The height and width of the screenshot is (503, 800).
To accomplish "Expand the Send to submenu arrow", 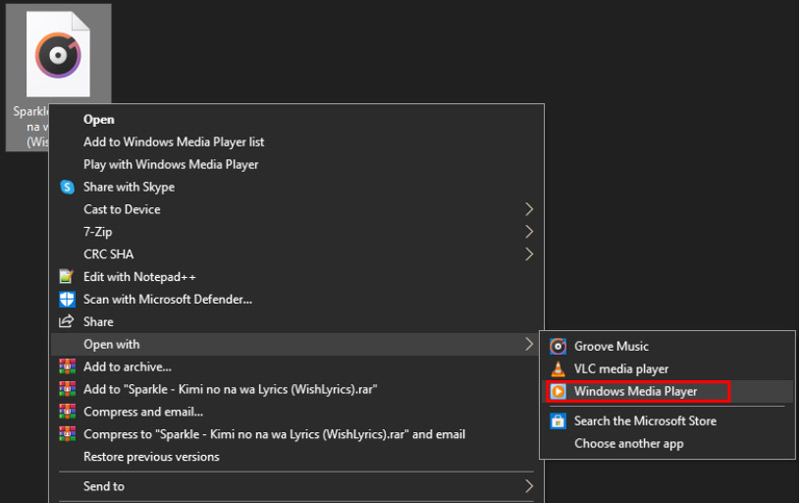I will click(529, 486).
